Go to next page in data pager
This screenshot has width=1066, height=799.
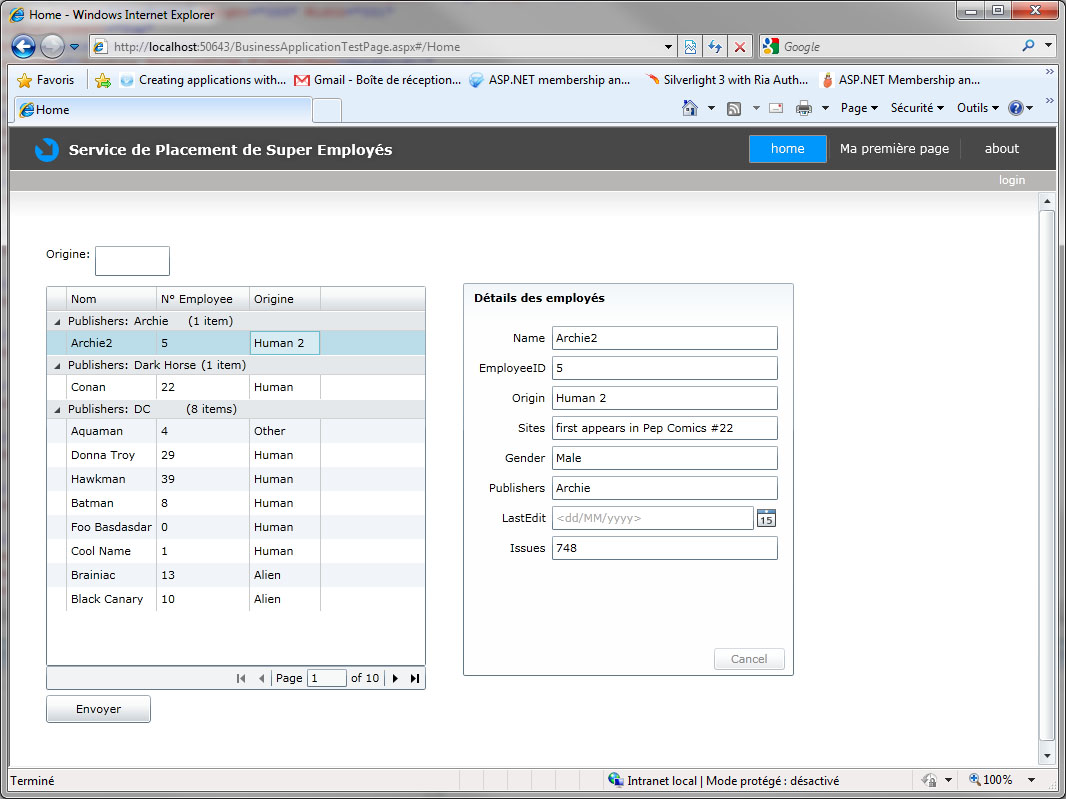pos(396,678)
